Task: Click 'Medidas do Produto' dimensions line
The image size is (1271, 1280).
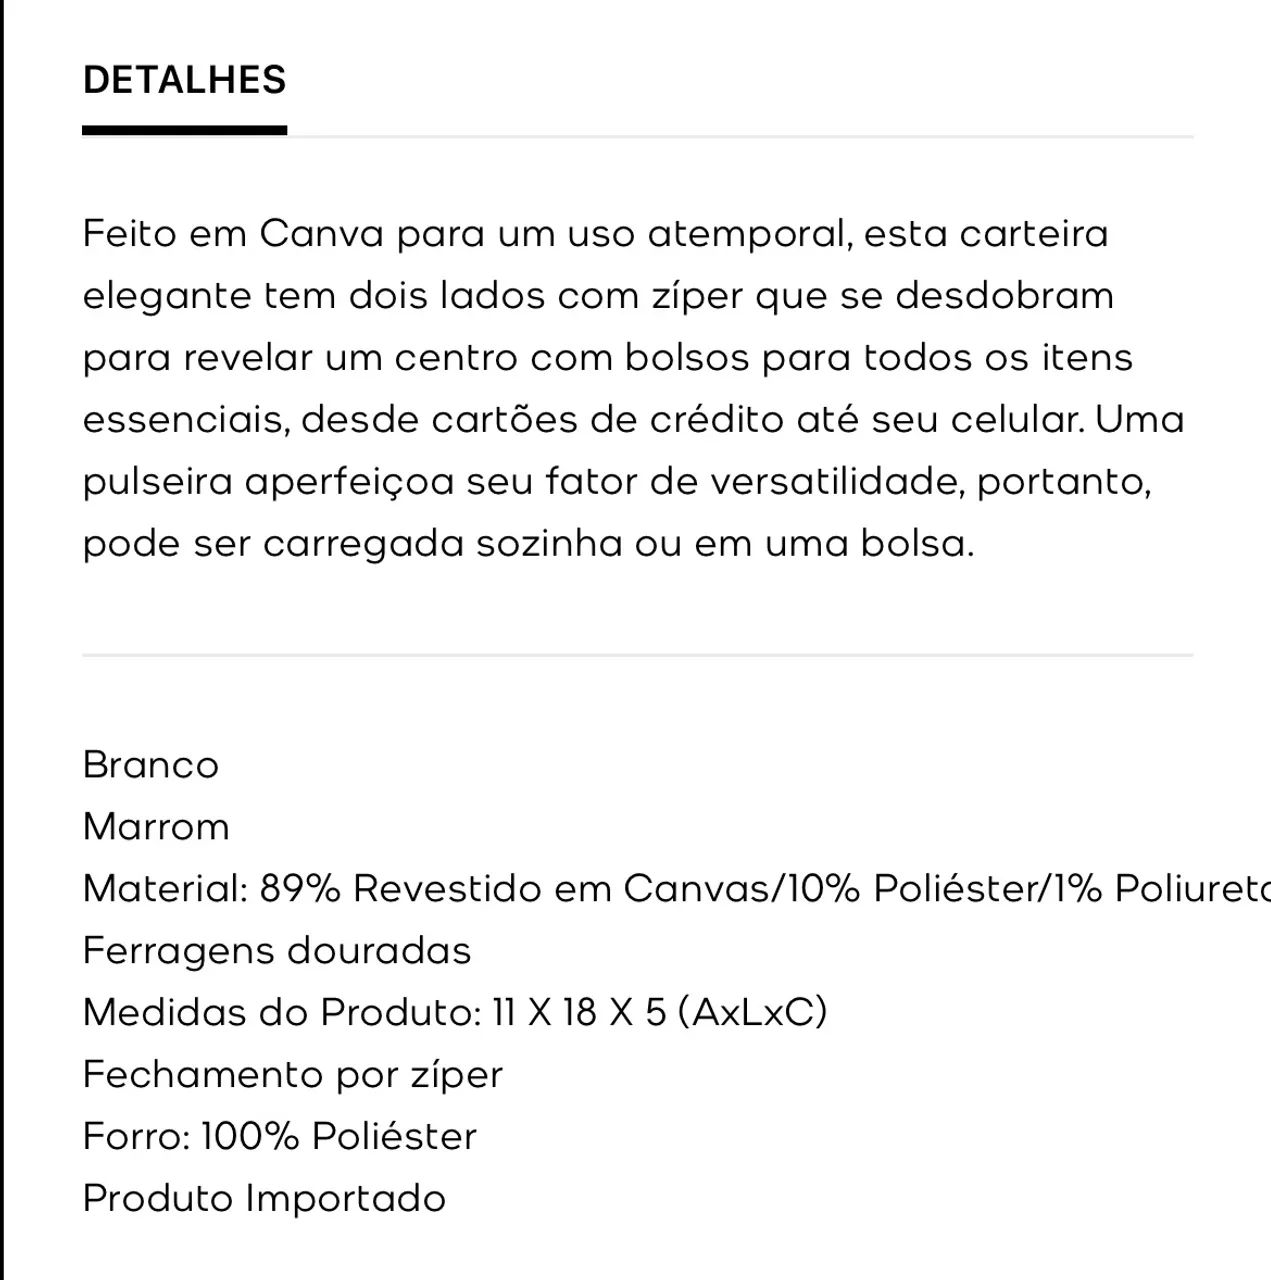Action: [455, 1013]
